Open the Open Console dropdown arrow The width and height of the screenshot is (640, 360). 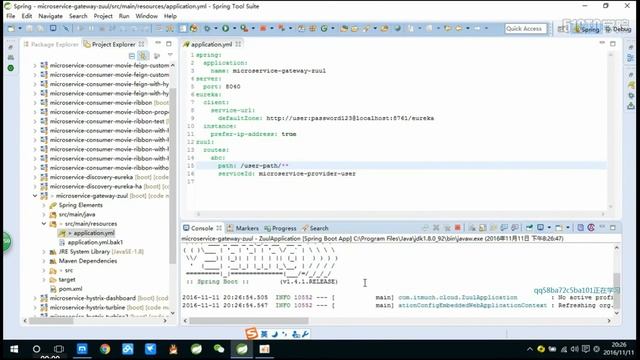[568, 228]
